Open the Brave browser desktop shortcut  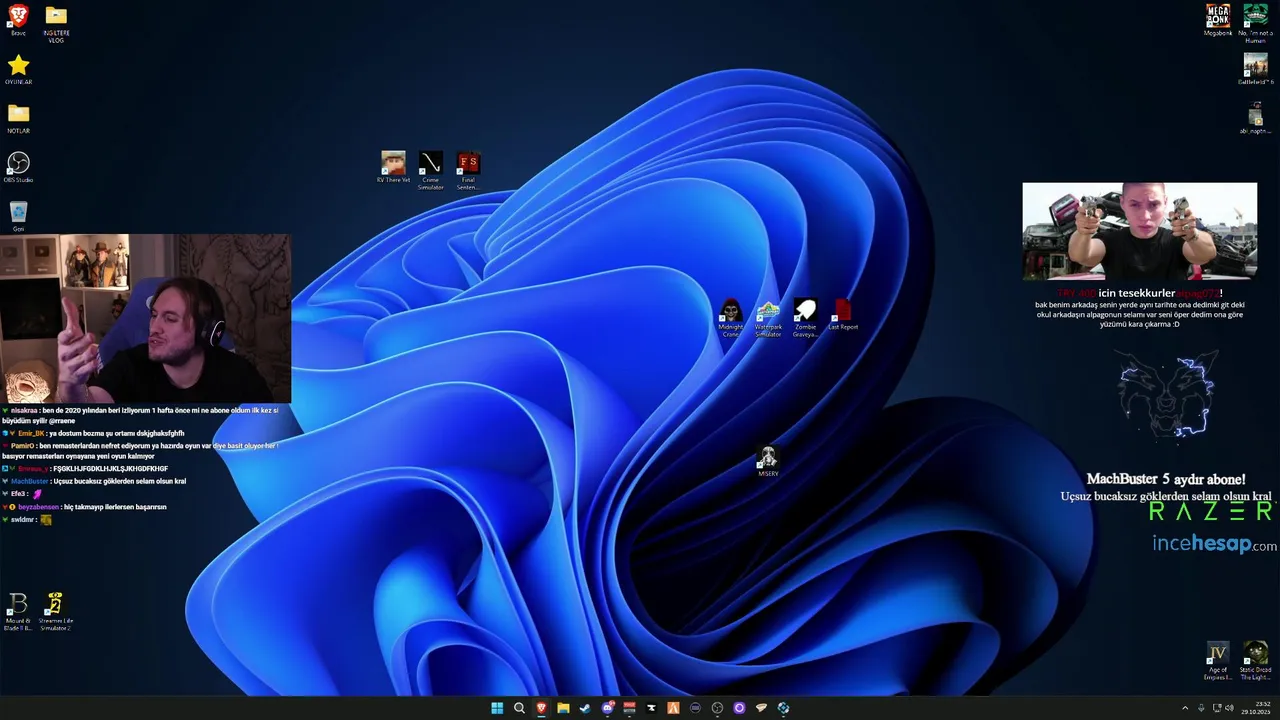18,20
